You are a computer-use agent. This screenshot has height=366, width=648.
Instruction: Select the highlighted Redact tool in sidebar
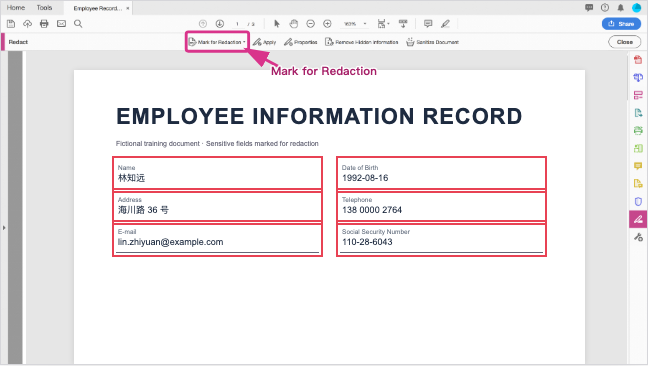coord(638,219)
